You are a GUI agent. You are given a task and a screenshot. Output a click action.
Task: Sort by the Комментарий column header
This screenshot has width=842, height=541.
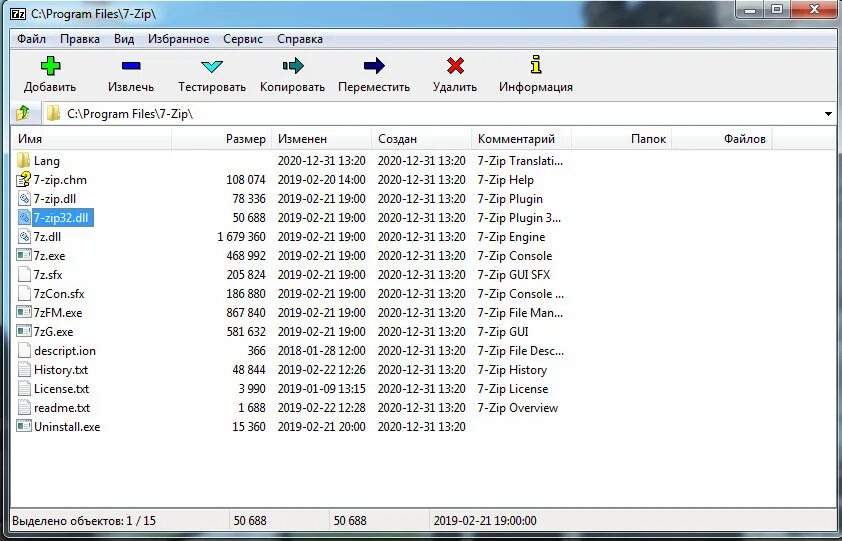point(521,139)
